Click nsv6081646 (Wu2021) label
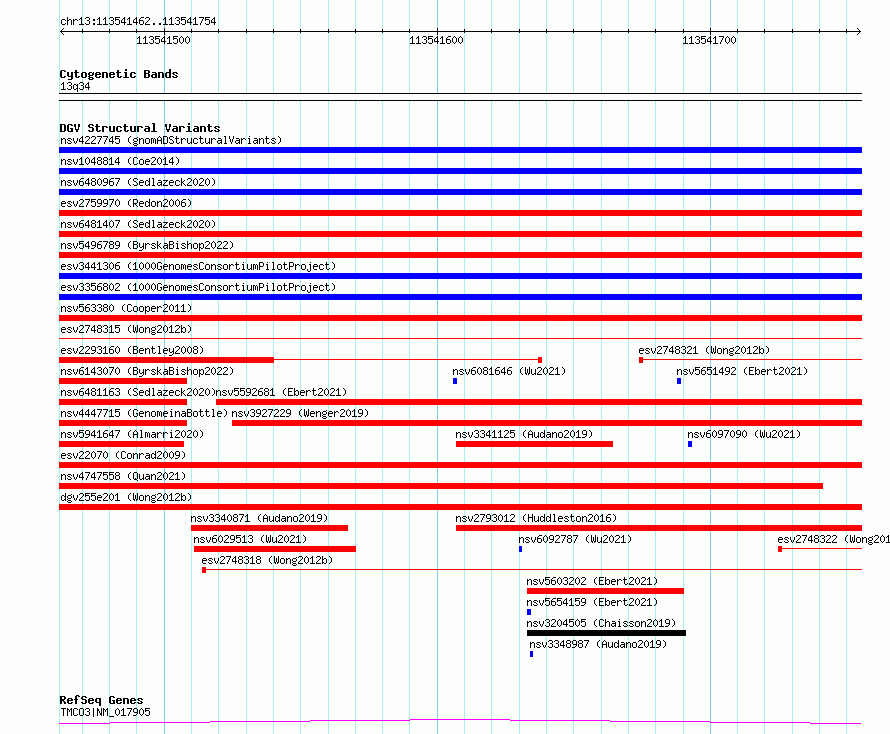This screenshot has height=734, width=890. (x=509, y=371)
